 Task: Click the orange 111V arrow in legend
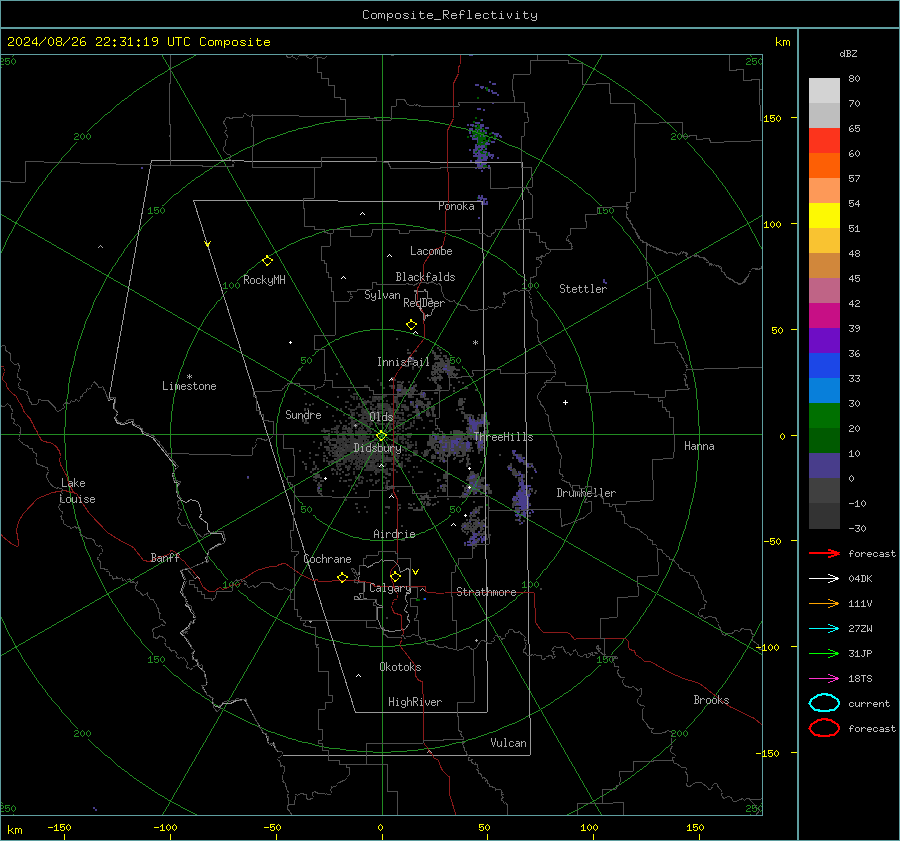[824, 603]
